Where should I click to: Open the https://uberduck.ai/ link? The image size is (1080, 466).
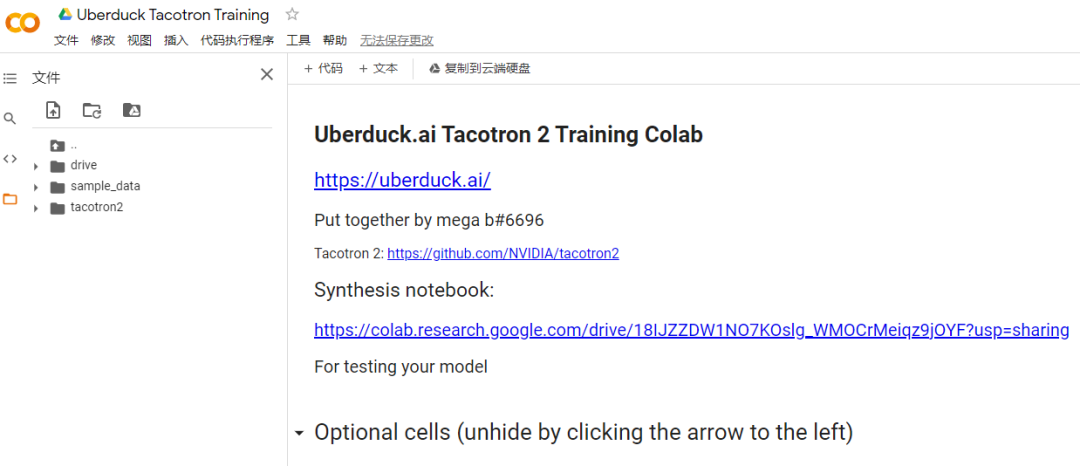pos(402,180)
